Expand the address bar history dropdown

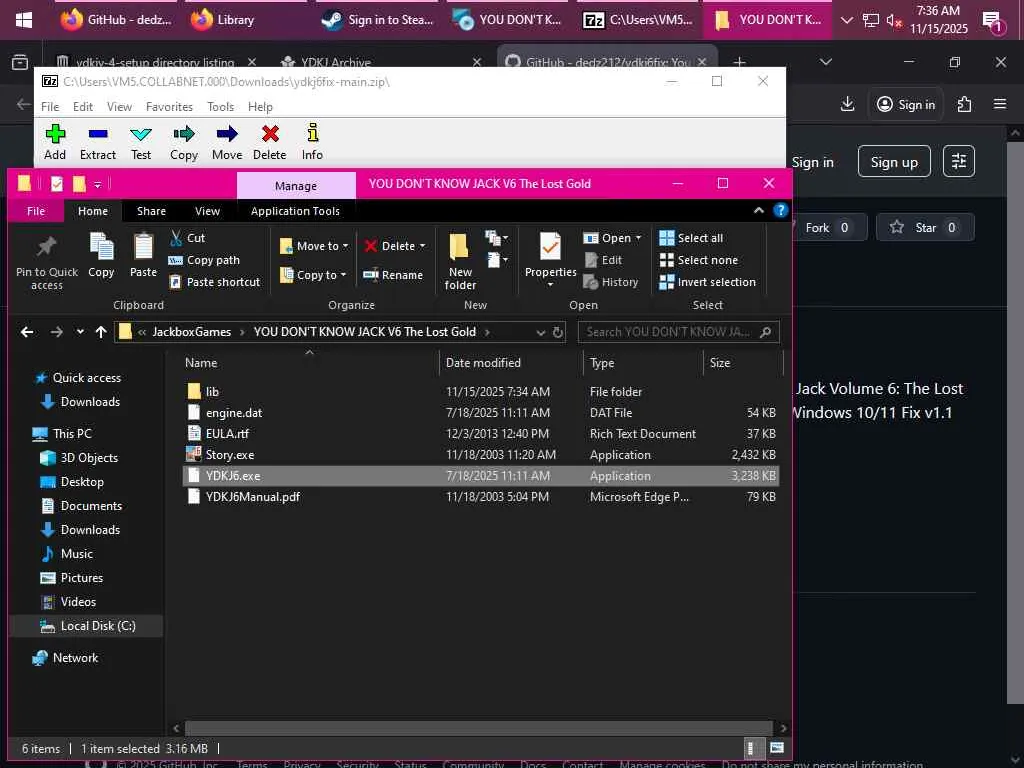coord(541,332)
